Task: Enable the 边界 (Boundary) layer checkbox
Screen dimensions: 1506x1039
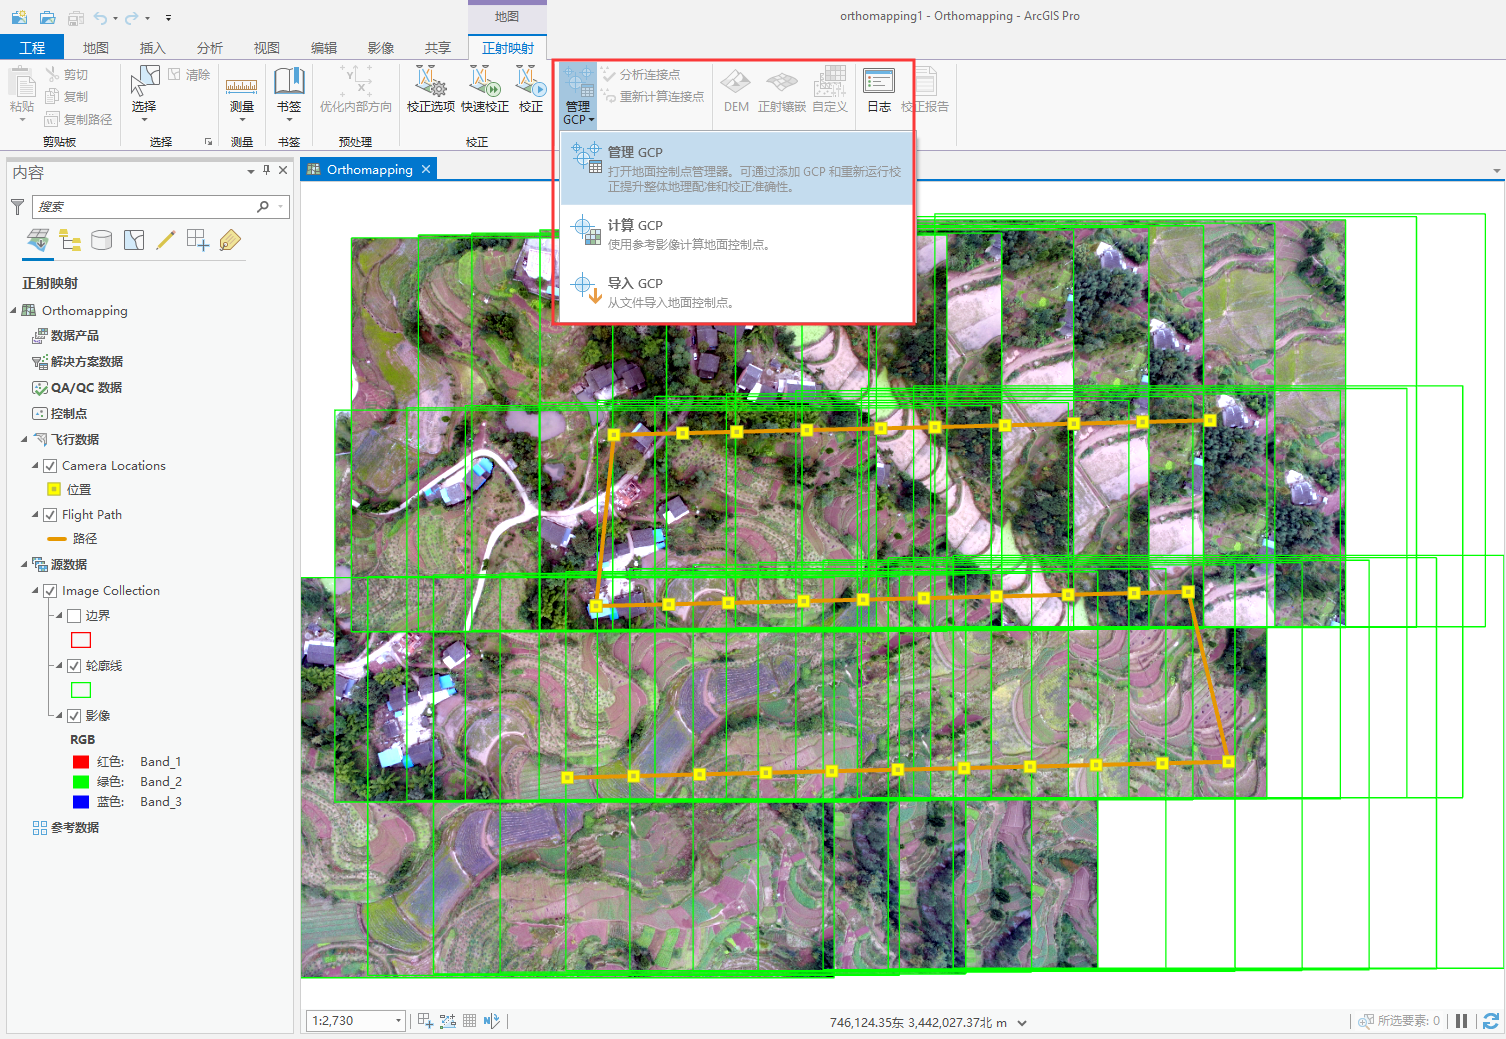Action: (x=75, y=615)
